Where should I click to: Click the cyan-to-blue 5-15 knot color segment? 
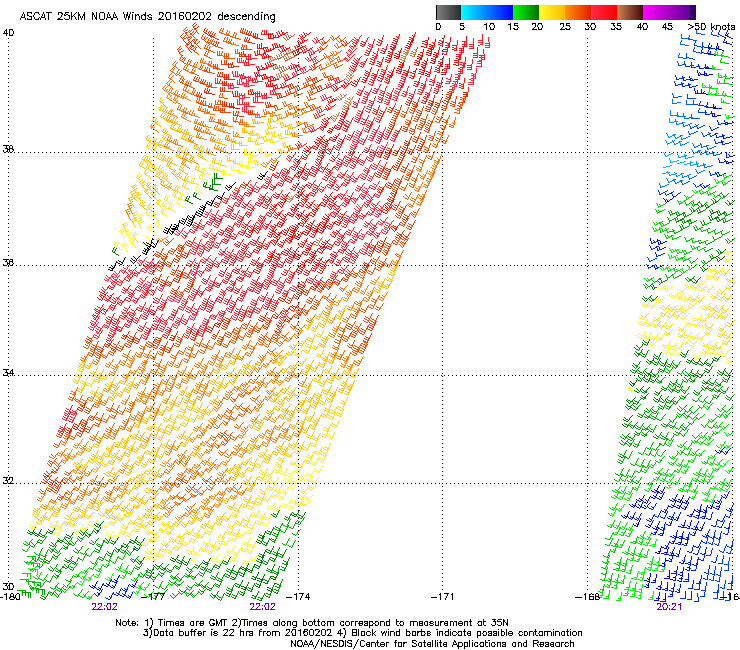(x=487, y=12)
